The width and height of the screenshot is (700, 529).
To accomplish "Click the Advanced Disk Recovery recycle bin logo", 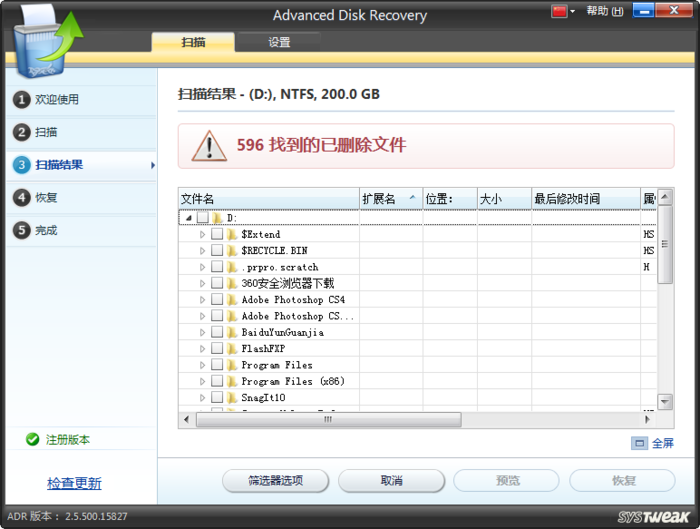I will click(47, 42).
